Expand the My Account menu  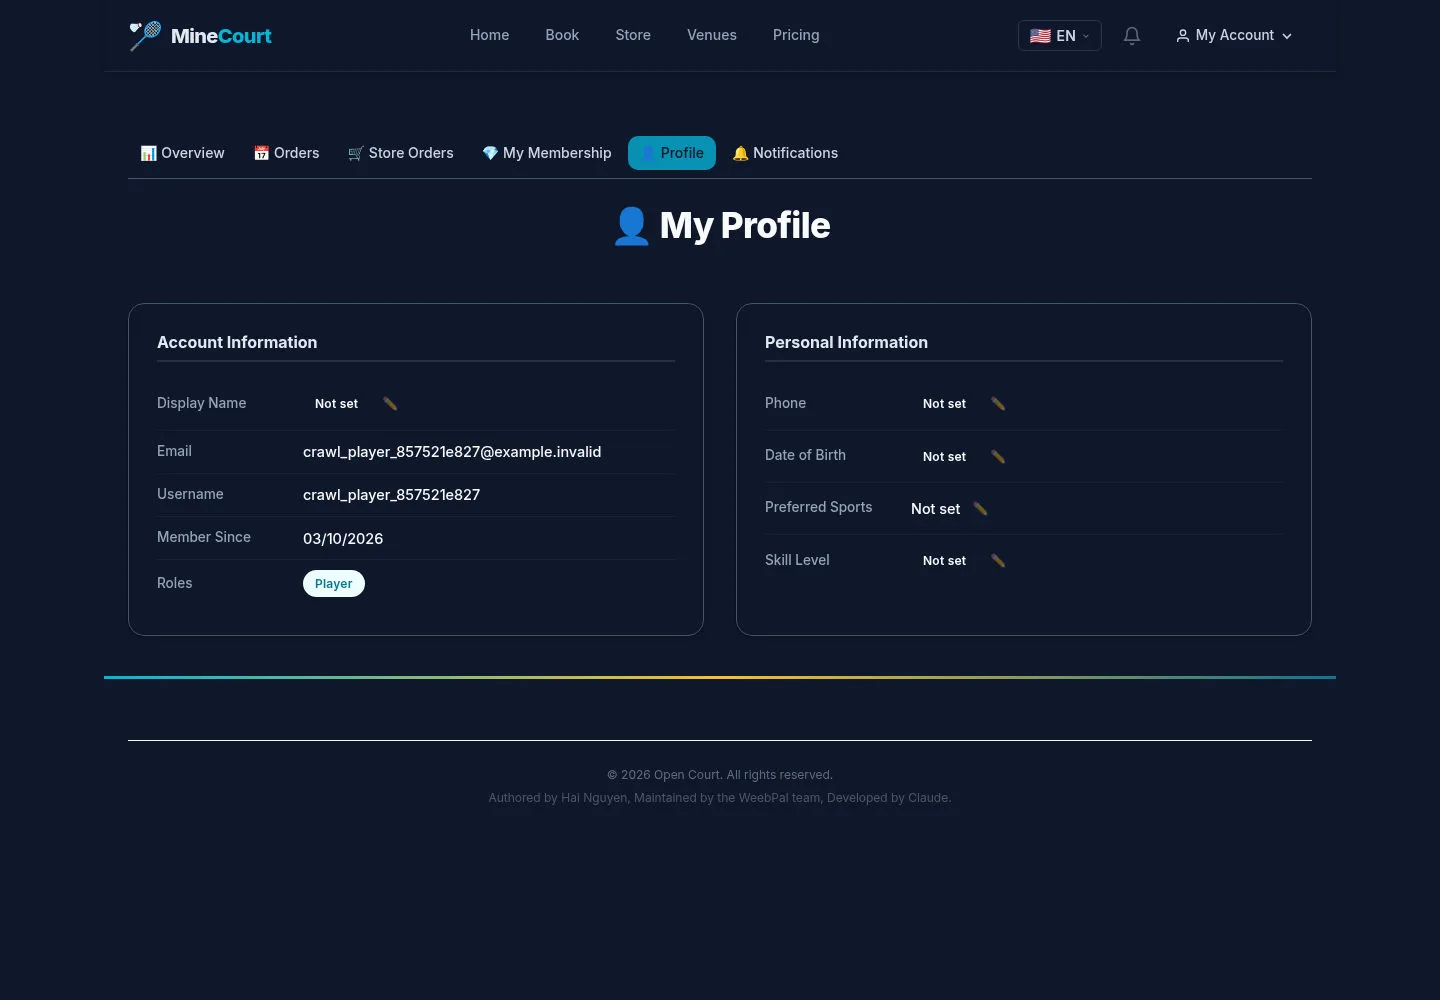pyautogui.click(x=1234, y=36)
